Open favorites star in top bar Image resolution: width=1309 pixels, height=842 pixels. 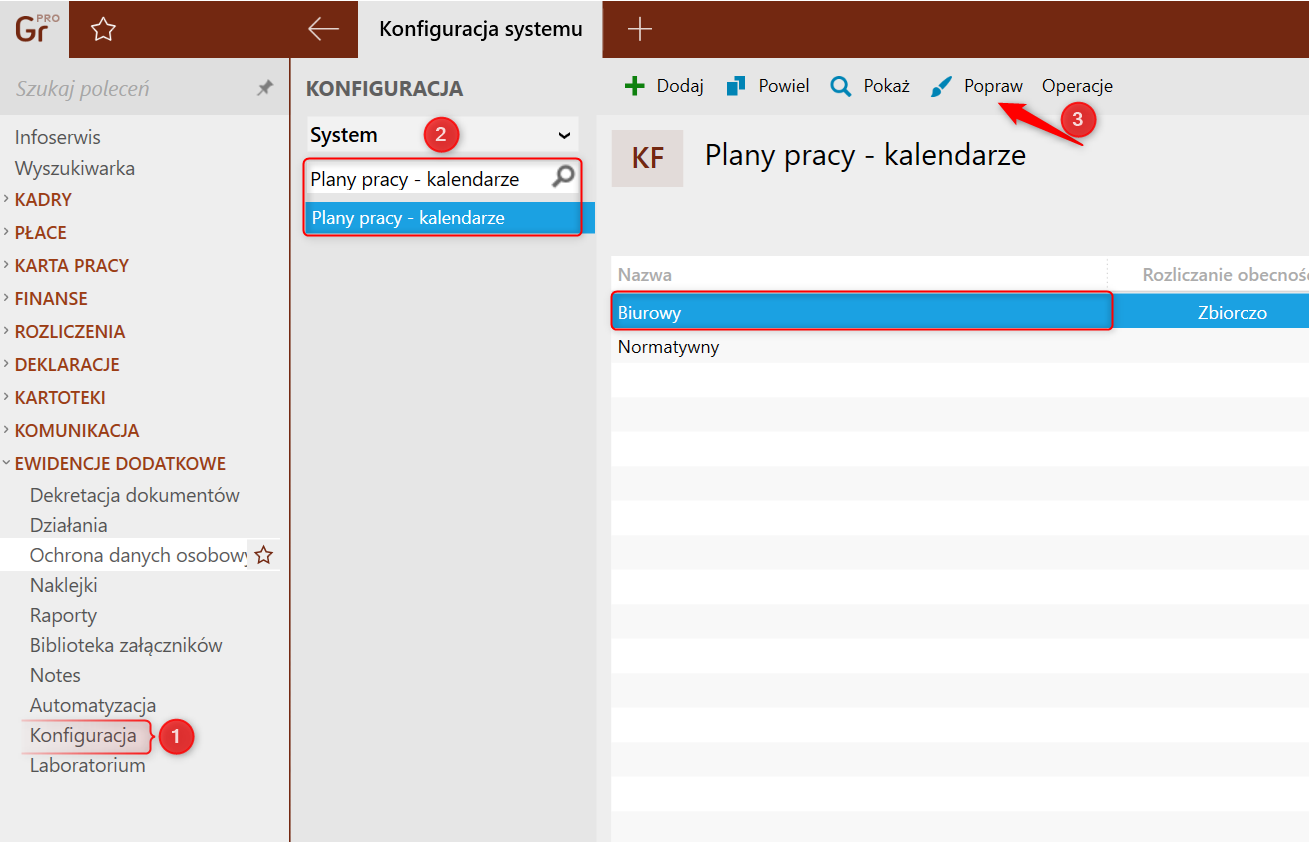pos(103,30)
